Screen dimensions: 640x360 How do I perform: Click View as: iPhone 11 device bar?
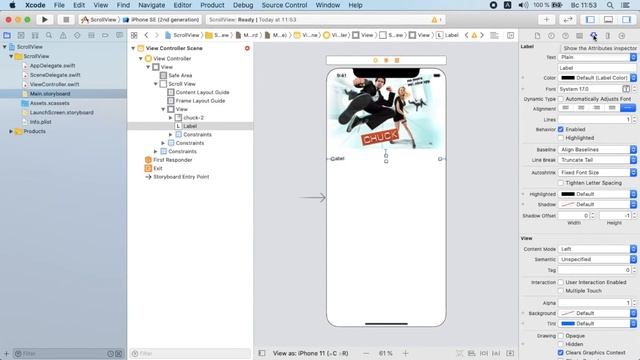pos(311,353)
